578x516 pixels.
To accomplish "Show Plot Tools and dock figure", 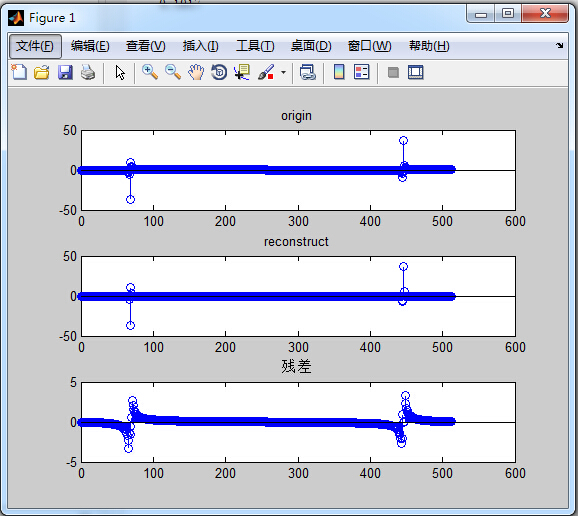I will tap(416, 72).
